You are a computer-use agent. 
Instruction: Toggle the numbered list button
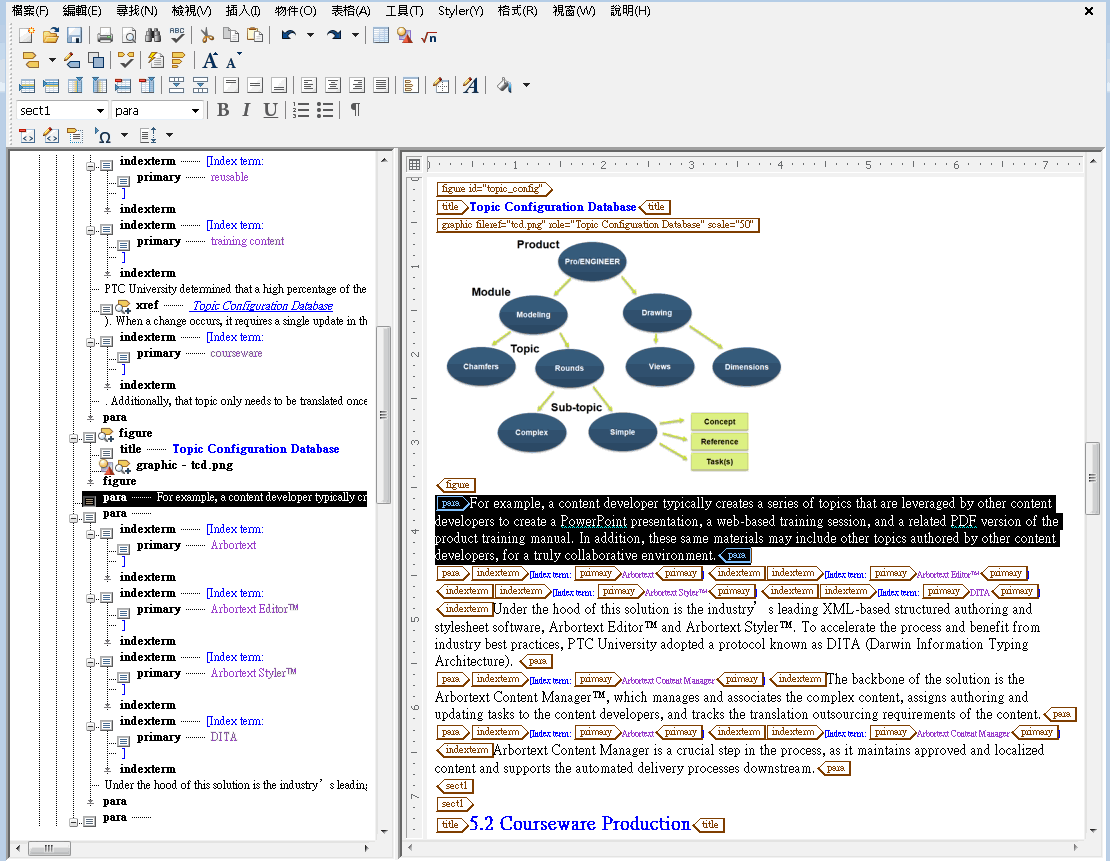pos(301,110)
